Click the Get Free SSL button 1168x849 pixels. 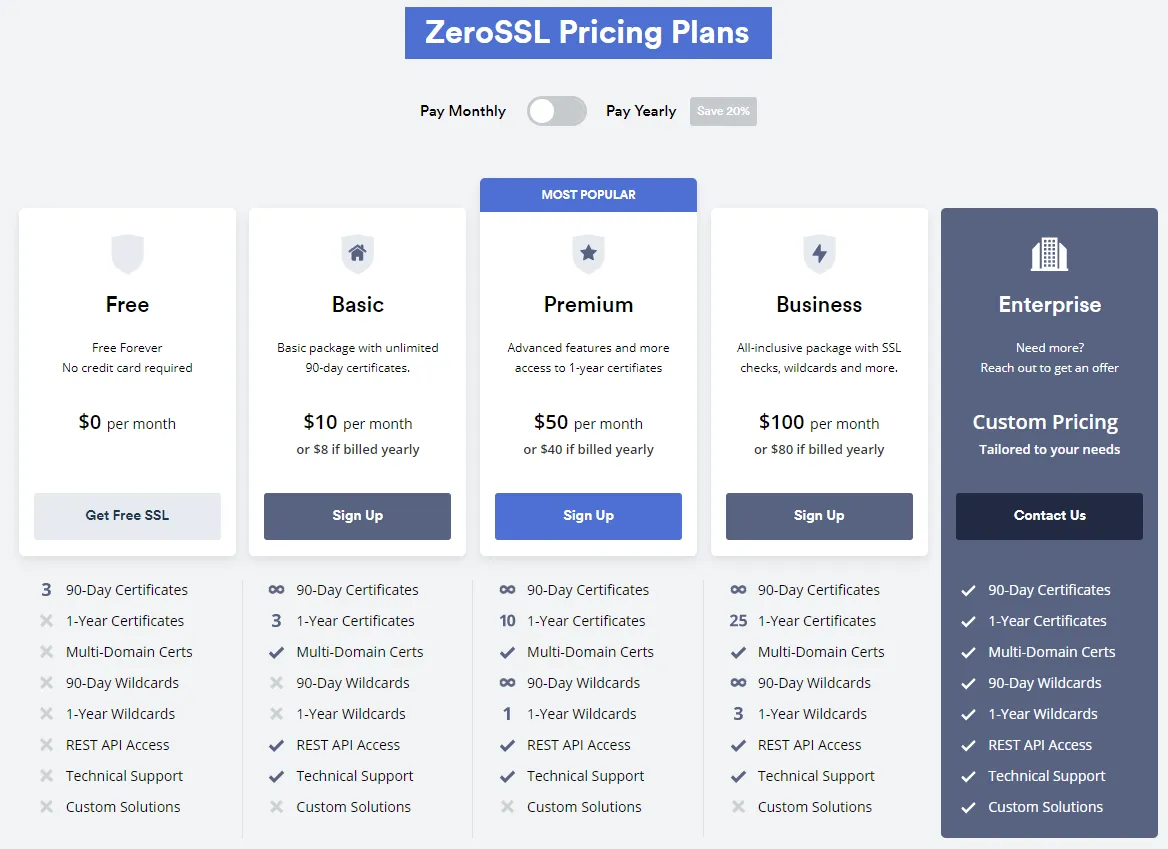127,515
